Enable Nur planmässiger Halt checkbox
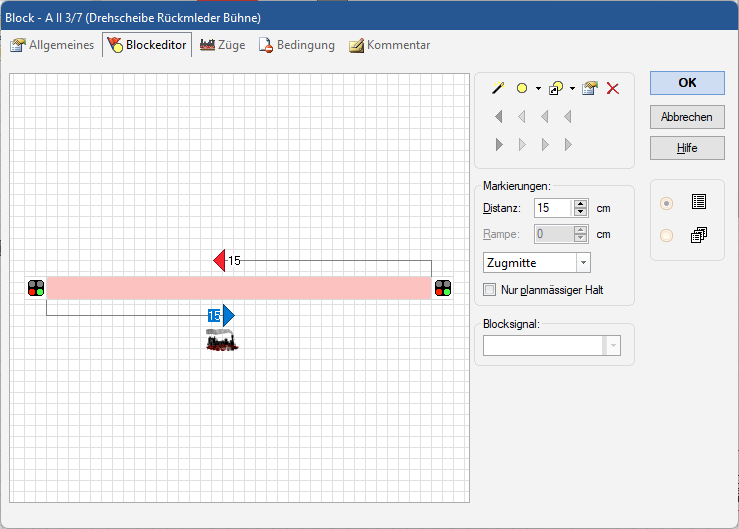 click(490, 290)
